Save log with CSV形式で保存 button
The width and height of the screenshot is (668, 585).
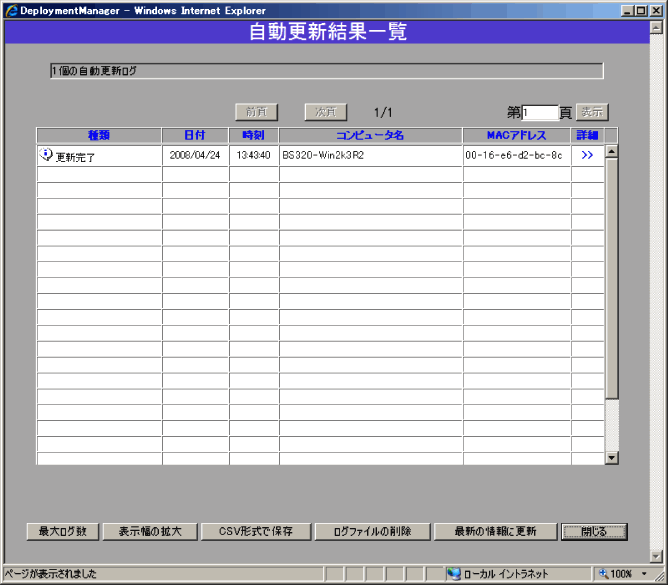tap(255, 531)
